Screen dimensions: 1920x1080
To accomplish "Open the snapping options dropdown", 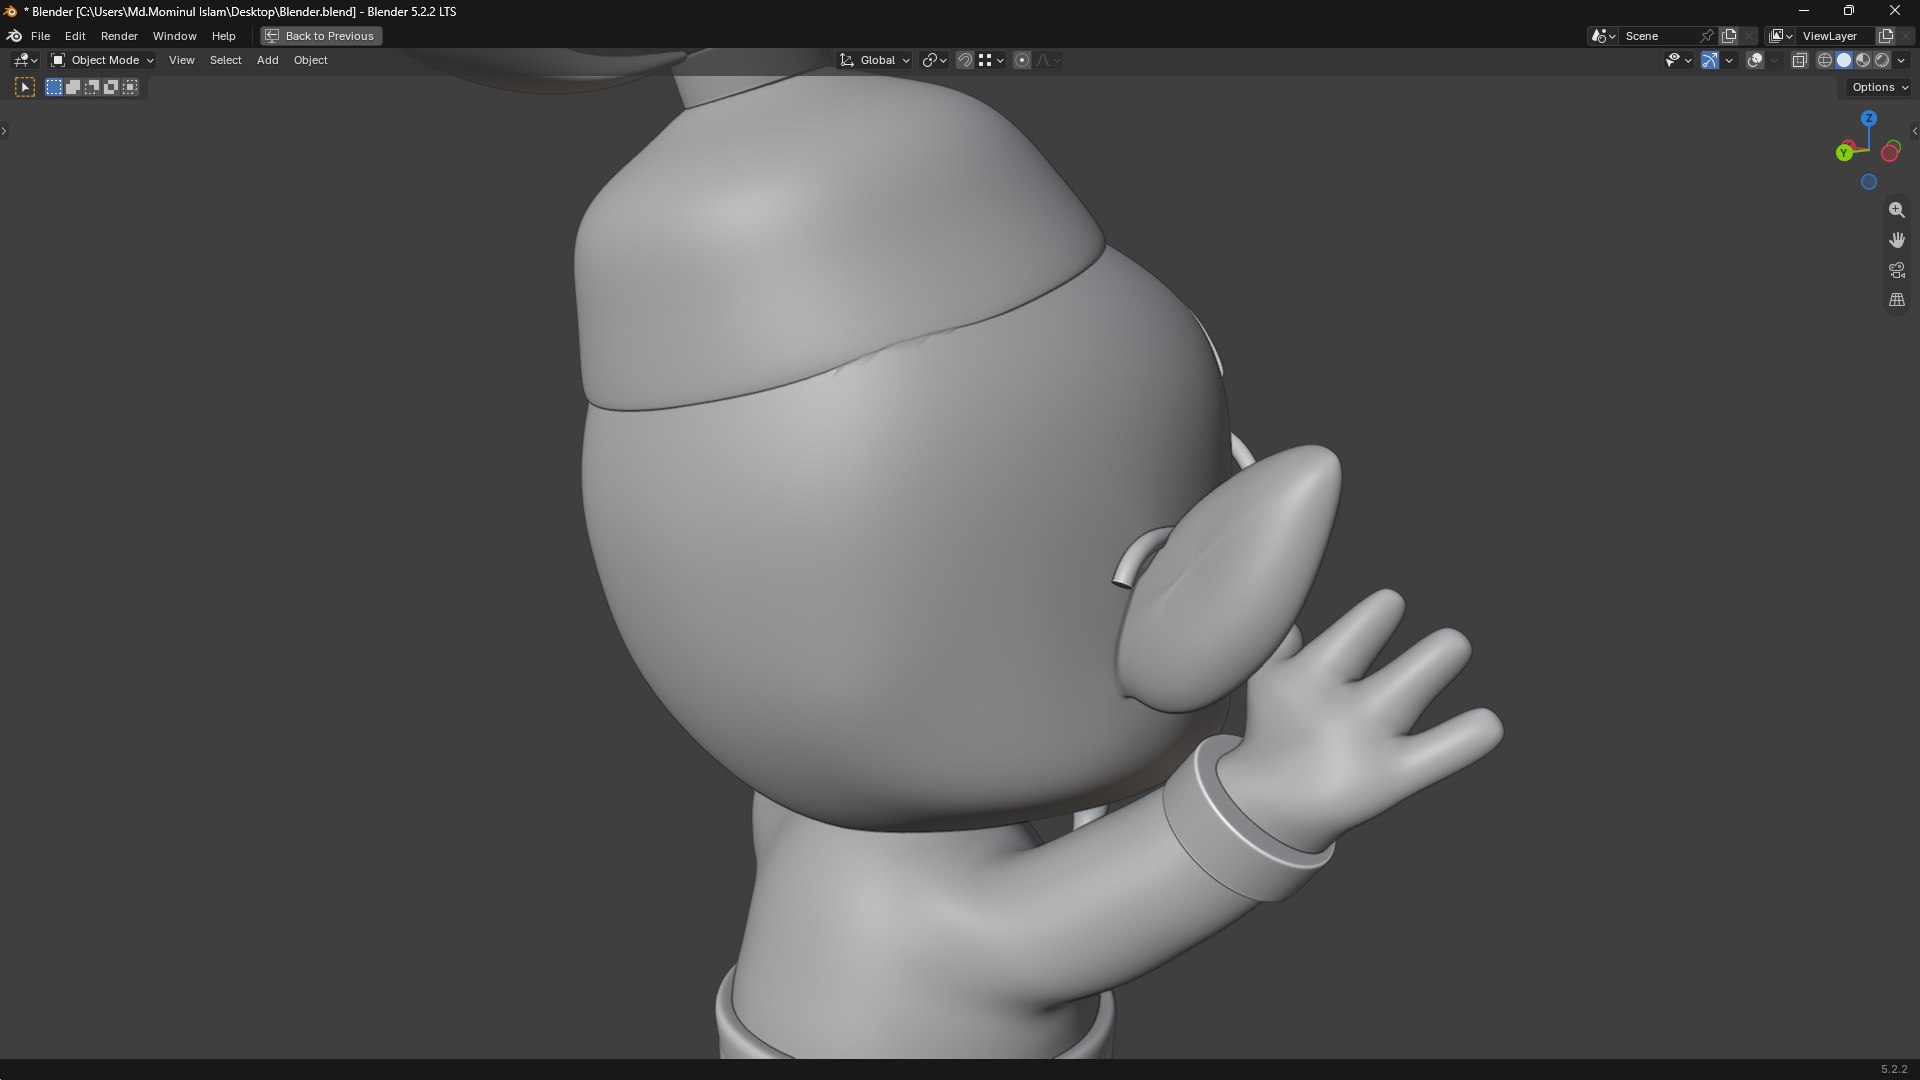I will (x=992, y=61).
